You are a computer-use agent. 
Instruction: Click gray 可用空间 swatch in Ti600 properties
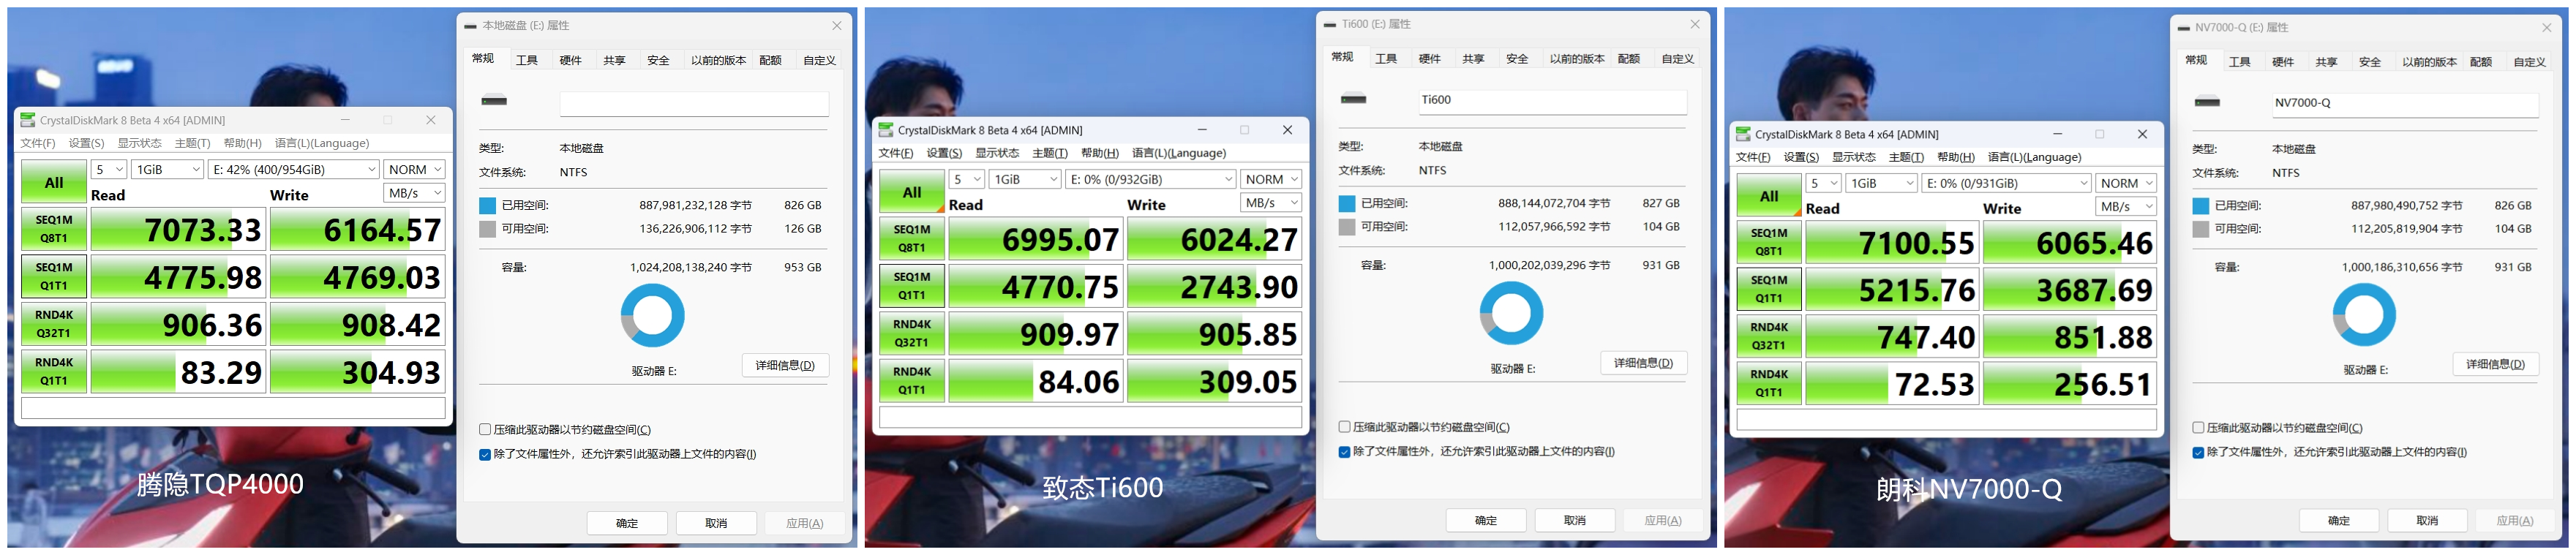pos(1347,227)
